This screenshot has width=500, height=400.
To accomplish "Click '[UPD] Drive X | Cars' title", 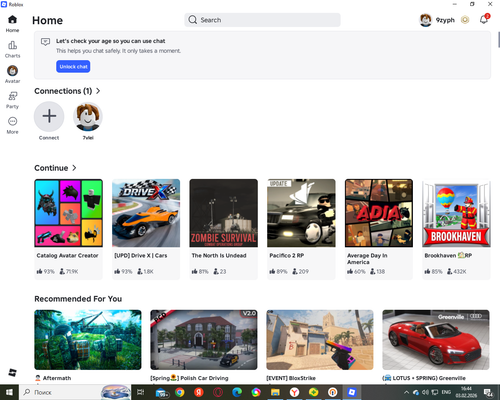I will point(141,255).
